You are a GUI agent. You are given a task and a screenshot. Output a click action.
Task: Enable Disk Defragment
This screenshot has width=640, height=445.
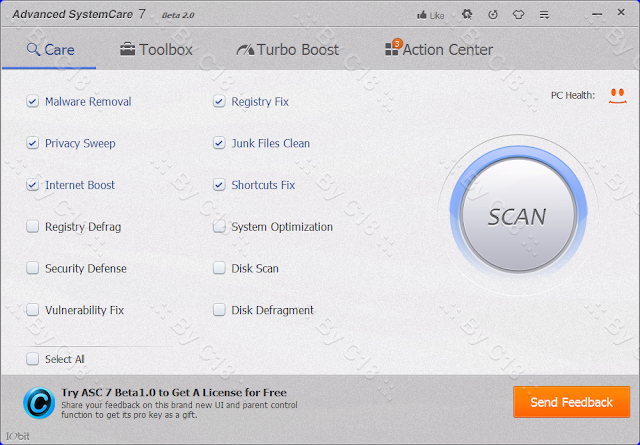tap(219, 309)
